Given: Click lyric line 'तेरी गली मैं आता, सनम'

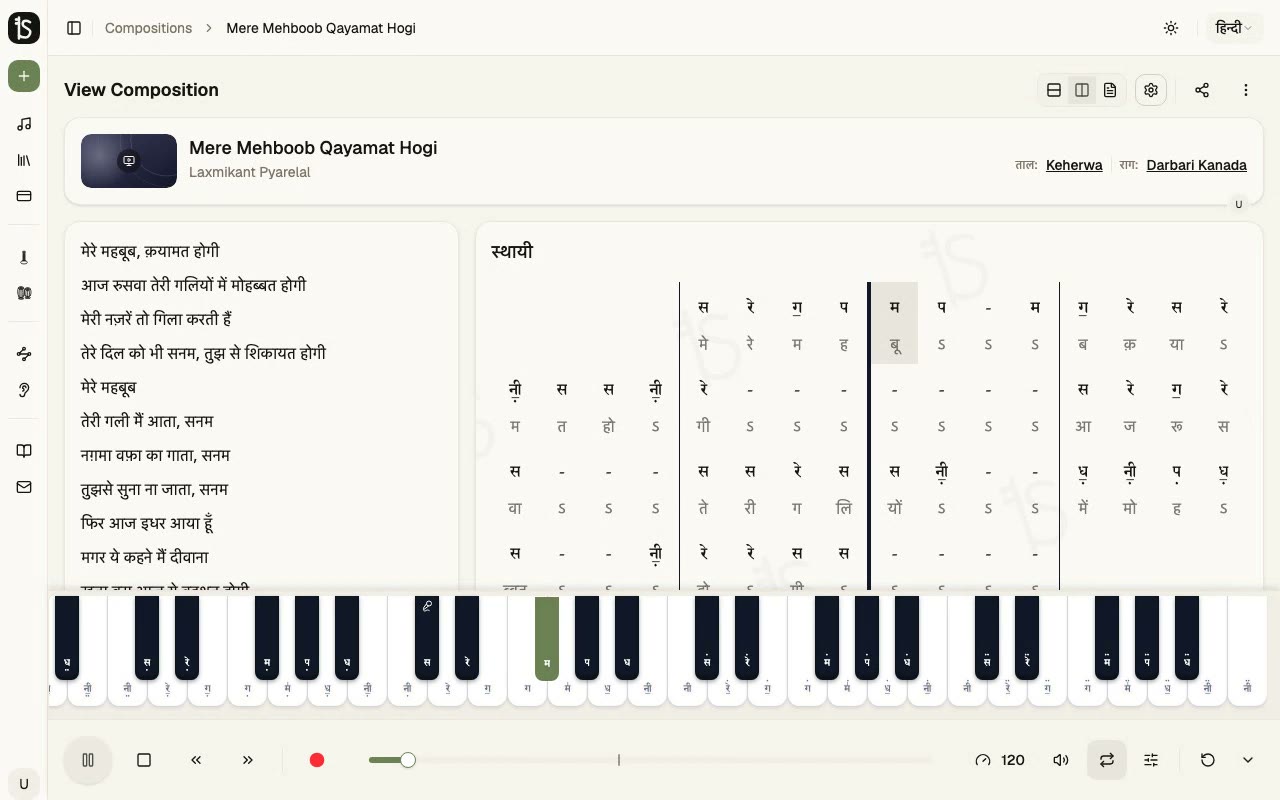Looking at the screenshot, I should pyautogui.click(x=147, y=421).
